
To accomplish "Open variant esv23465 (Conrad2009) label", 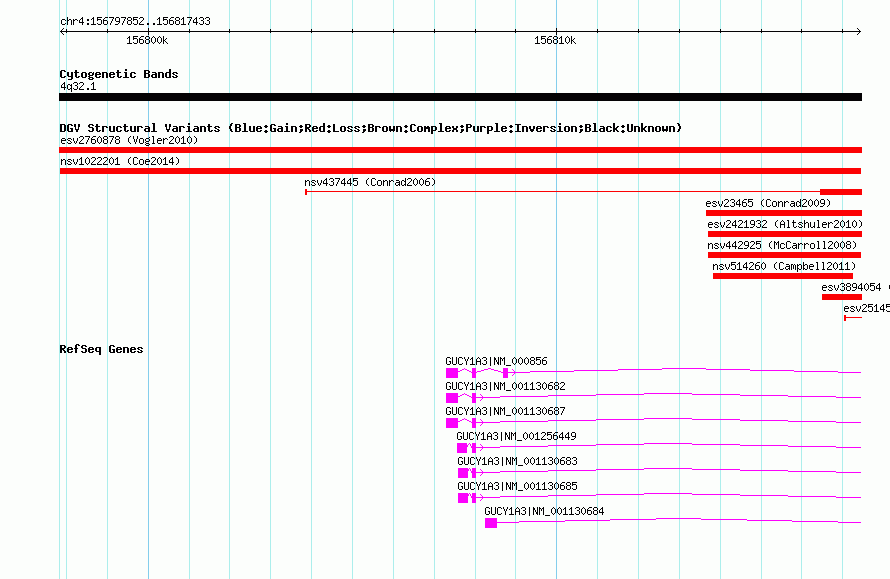I will coord(768,203).
